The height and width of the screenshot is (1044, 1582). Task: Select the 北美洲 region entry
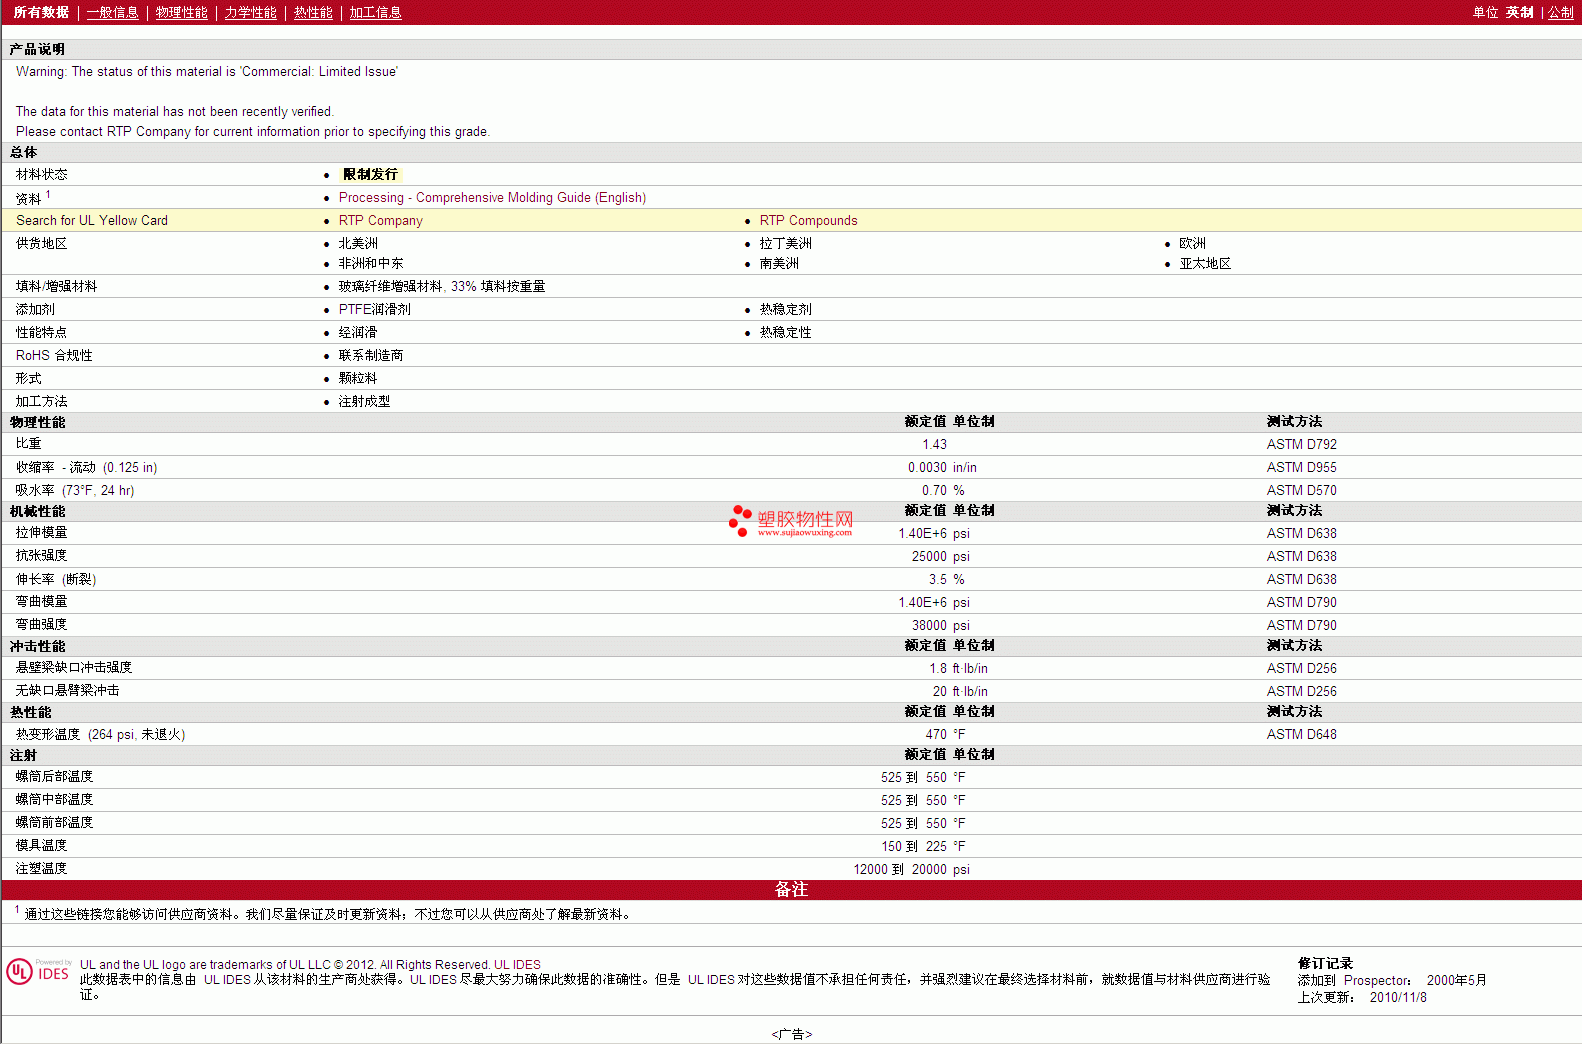point(358,243)
